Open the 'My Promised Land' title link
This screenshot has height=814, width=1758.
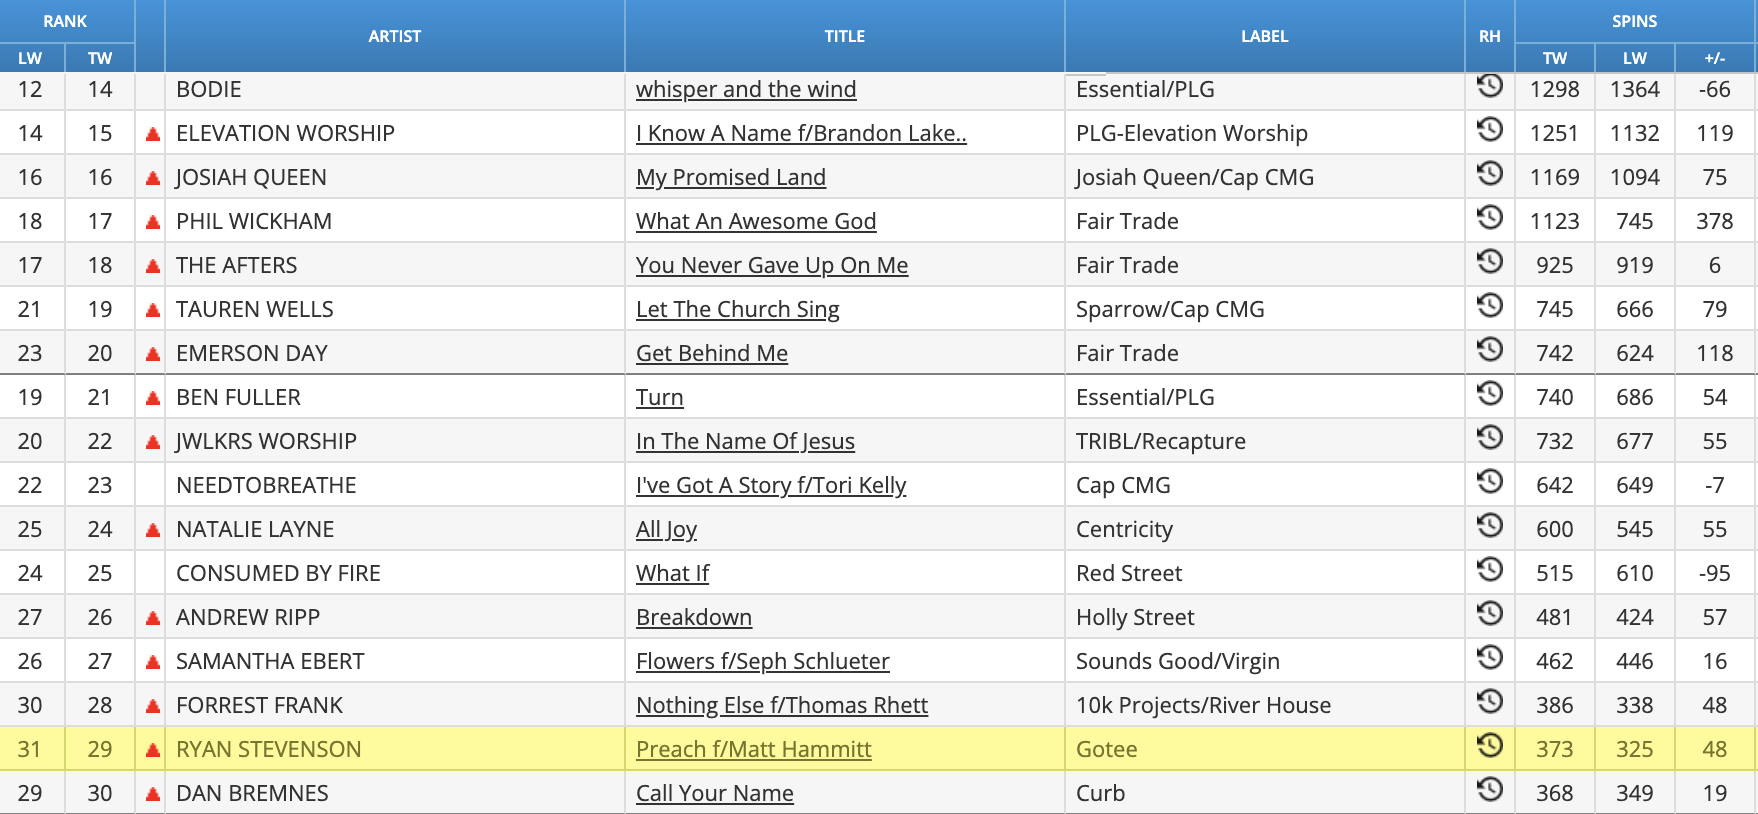731,177
